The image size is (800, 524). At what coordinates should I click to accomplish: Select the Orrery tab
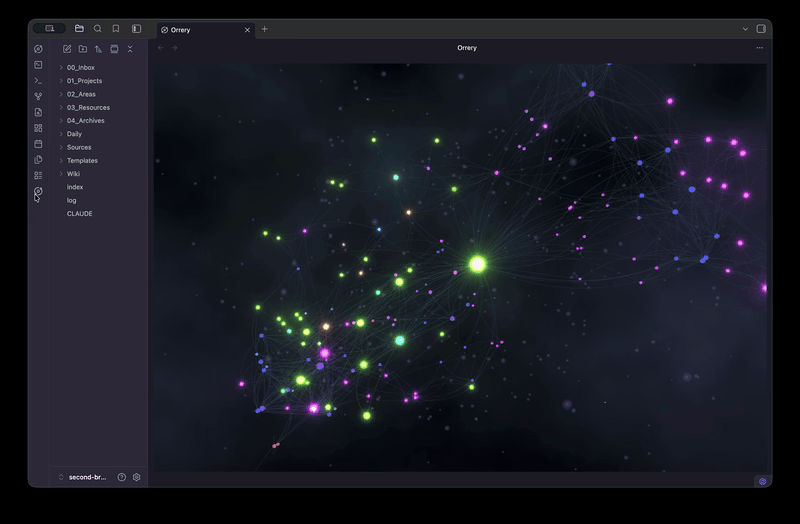(205, 30)
